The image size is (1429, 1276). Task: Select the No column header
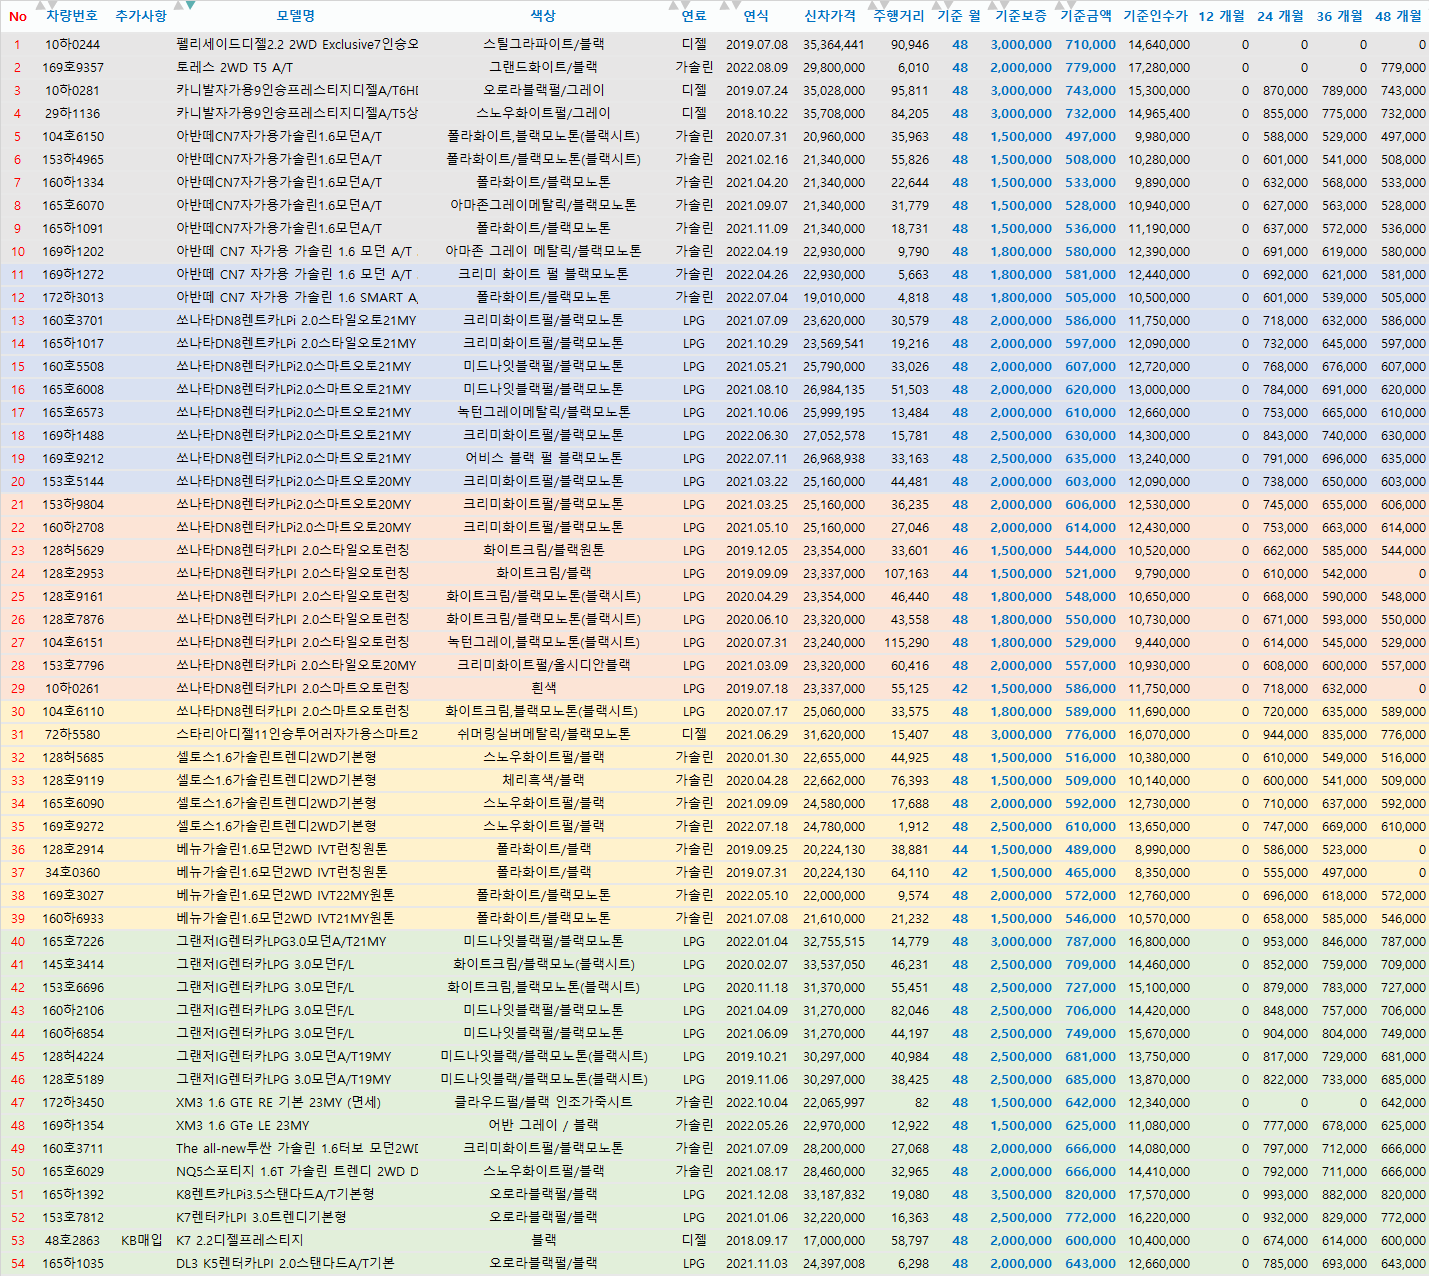17,17
